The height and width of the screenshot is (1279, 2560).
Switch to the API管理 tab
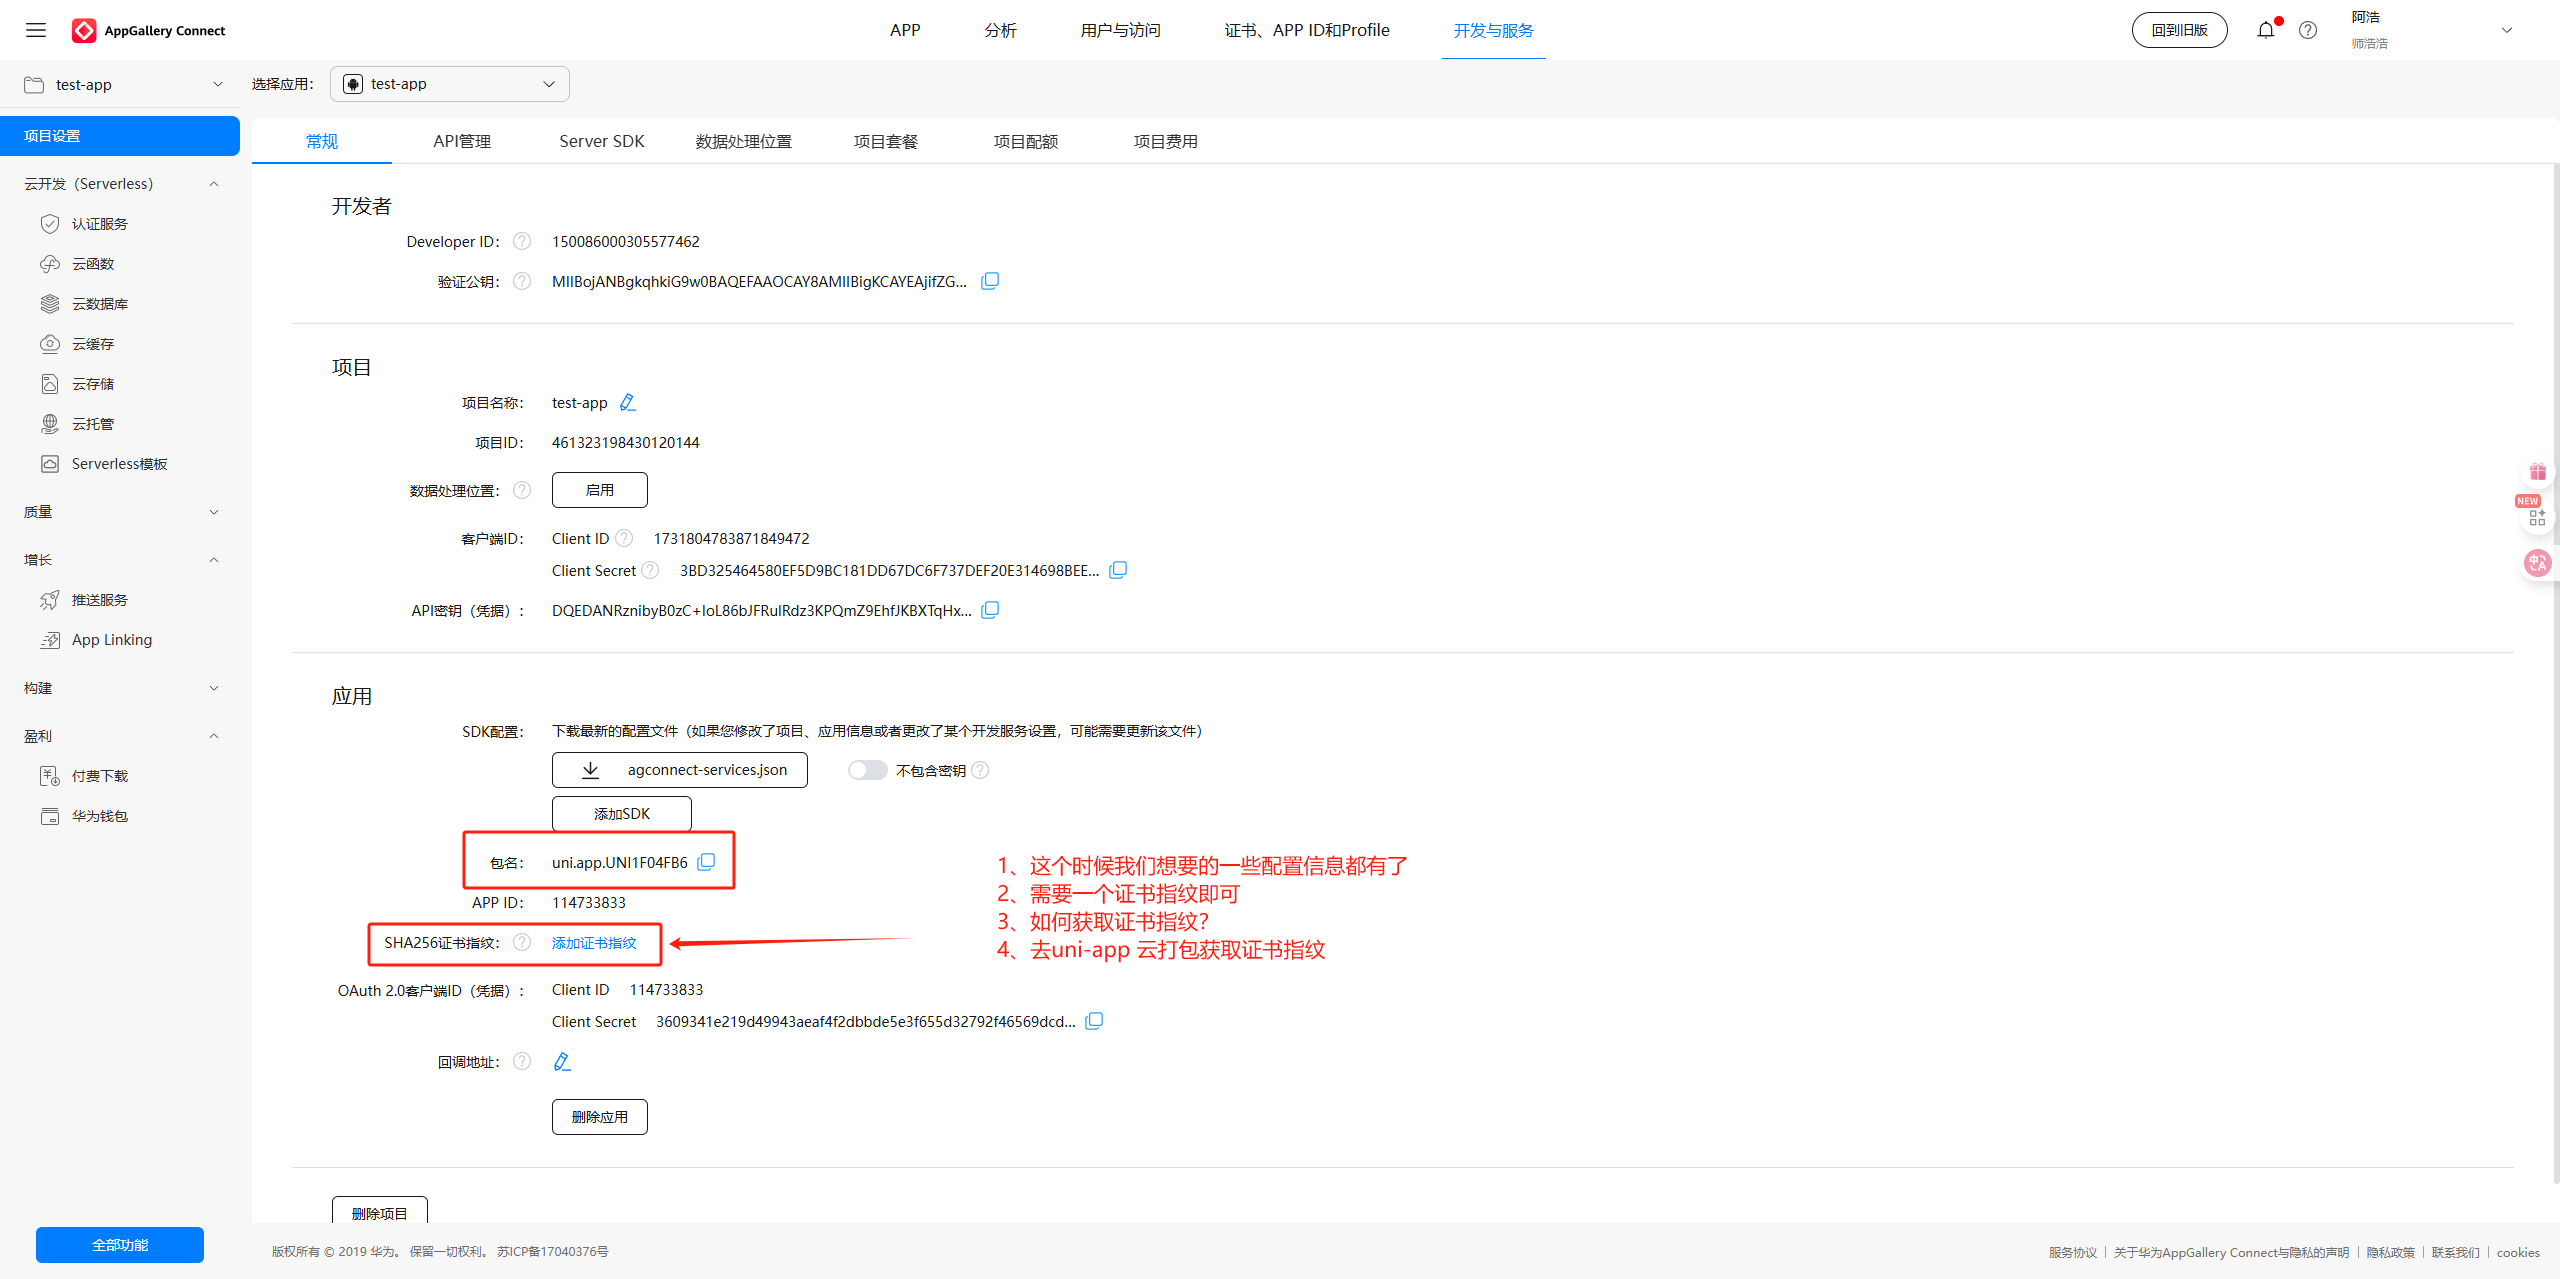462,141
